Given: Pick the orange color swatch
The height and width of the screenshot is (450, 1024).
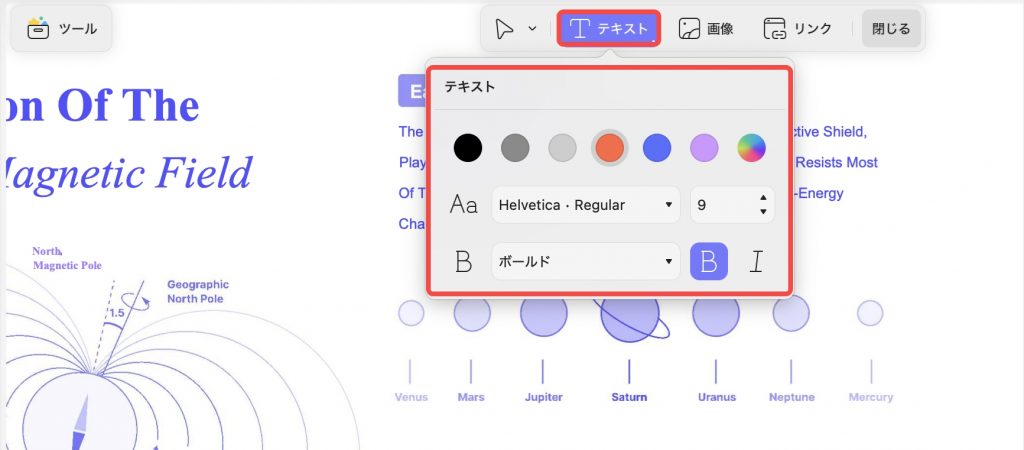Looking at the screenshot, I should click(609, 148).
